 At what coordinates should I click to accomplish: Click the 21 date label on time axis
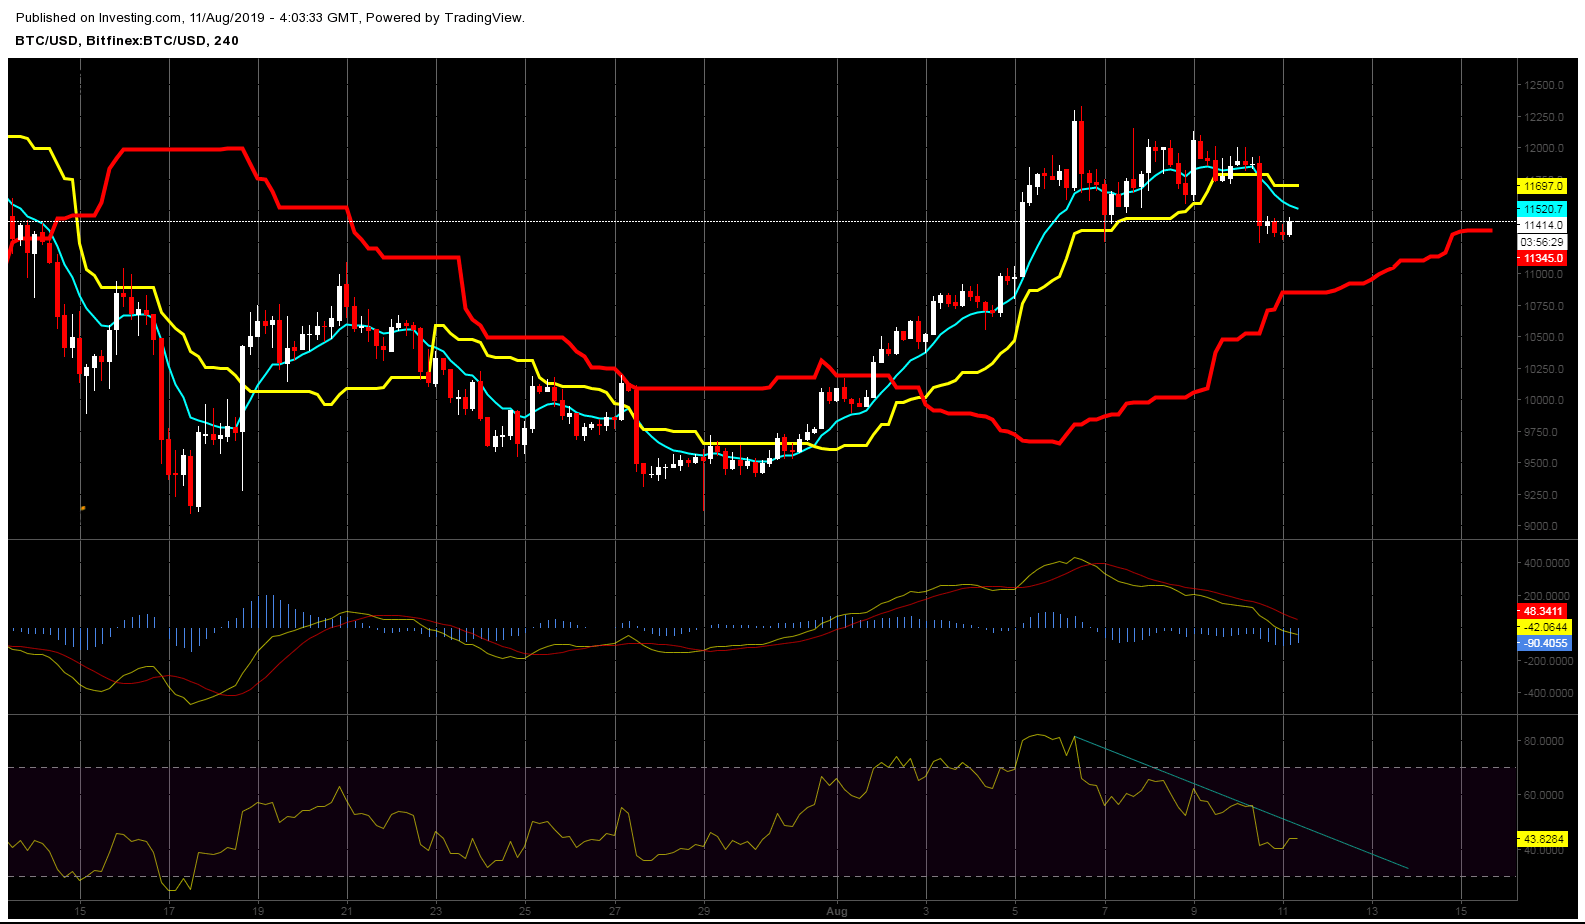pyautogui.click(x=347, y=911)
